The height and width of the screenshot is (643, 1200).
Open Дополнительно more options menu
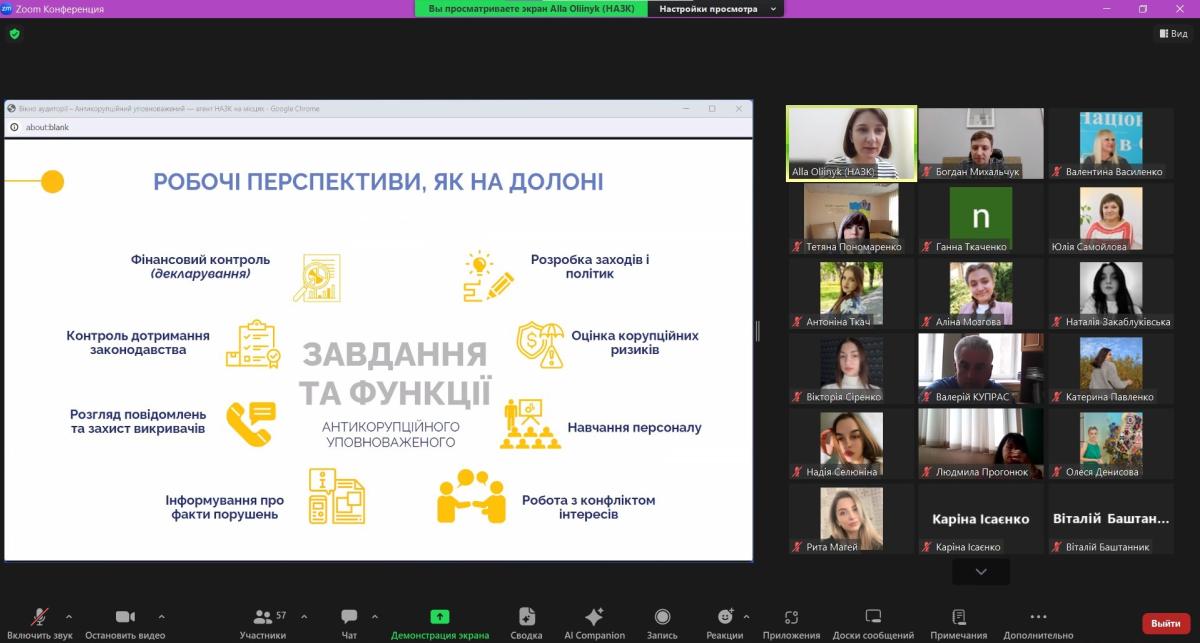[1038, 623]
